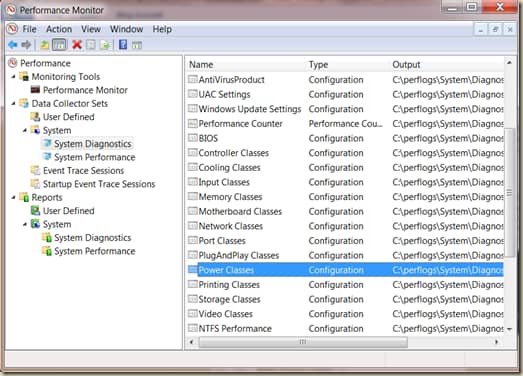This screenshot has width=523, height=376.
Task: Click the Up one level folder icon
Action: pos(44,45)
